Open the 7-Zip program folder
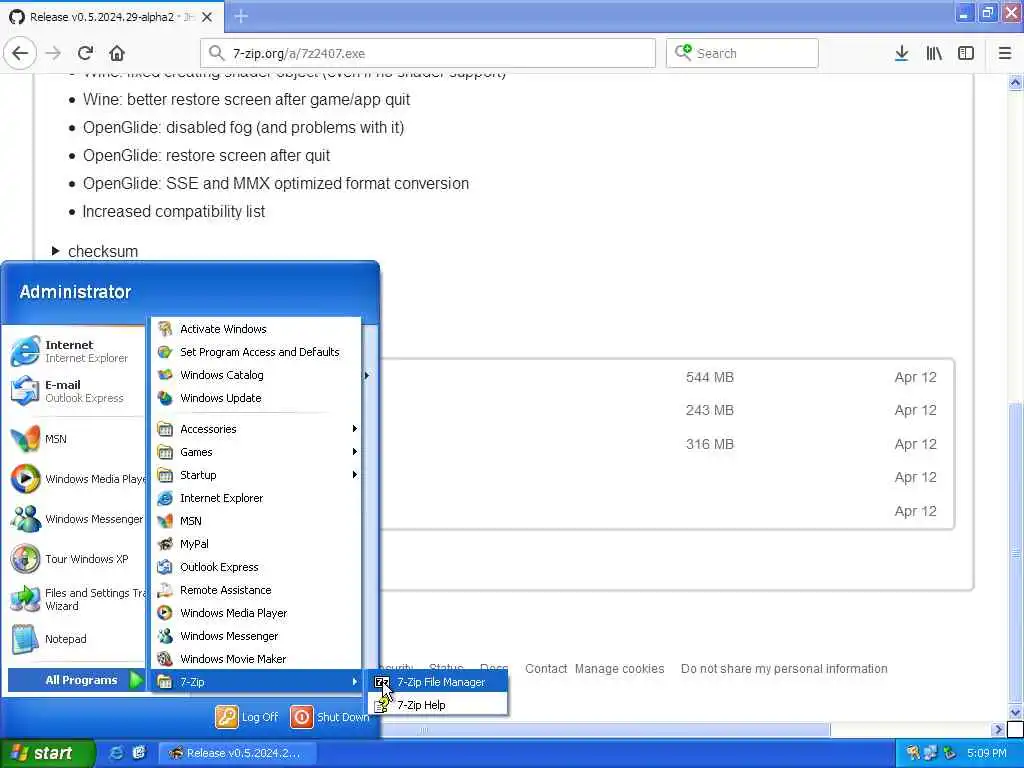The image size is (1024, 768). (257, 682)
